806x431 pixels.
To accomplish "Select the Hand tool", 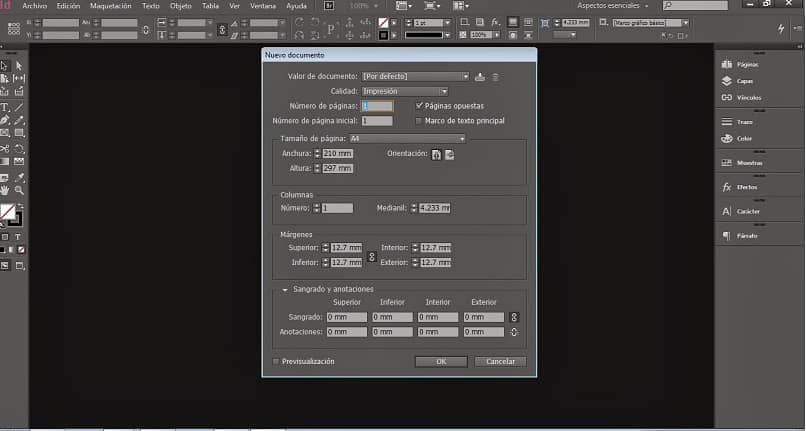I will 5,190.
